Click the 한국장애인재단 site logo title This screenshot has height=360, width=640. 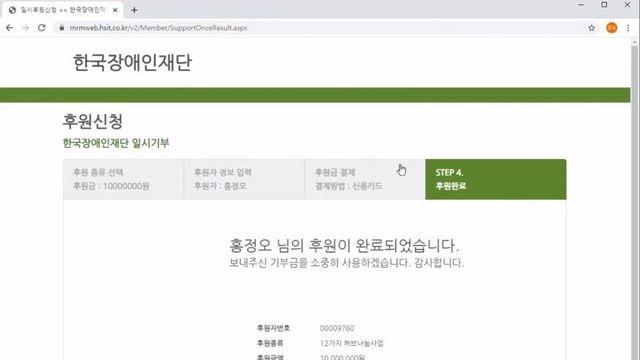132,62
